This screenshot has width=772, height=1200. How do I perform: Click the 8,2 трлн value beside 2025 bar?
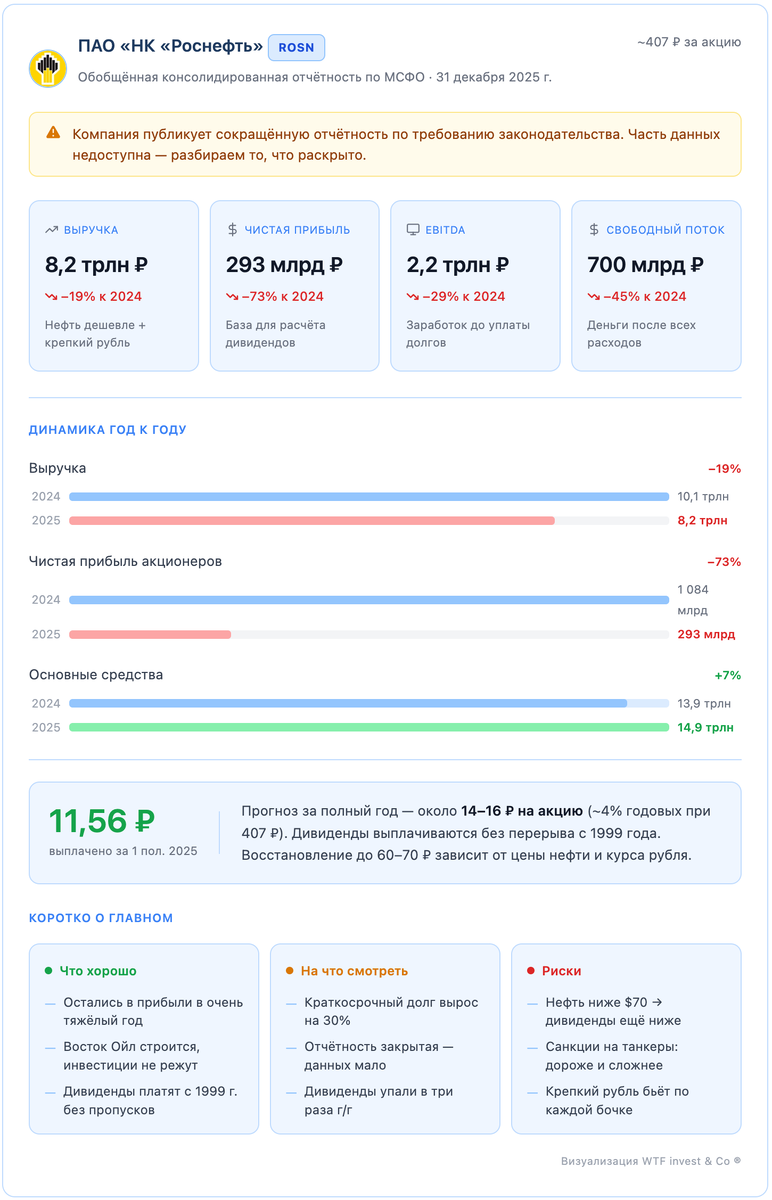coord(702,521)
